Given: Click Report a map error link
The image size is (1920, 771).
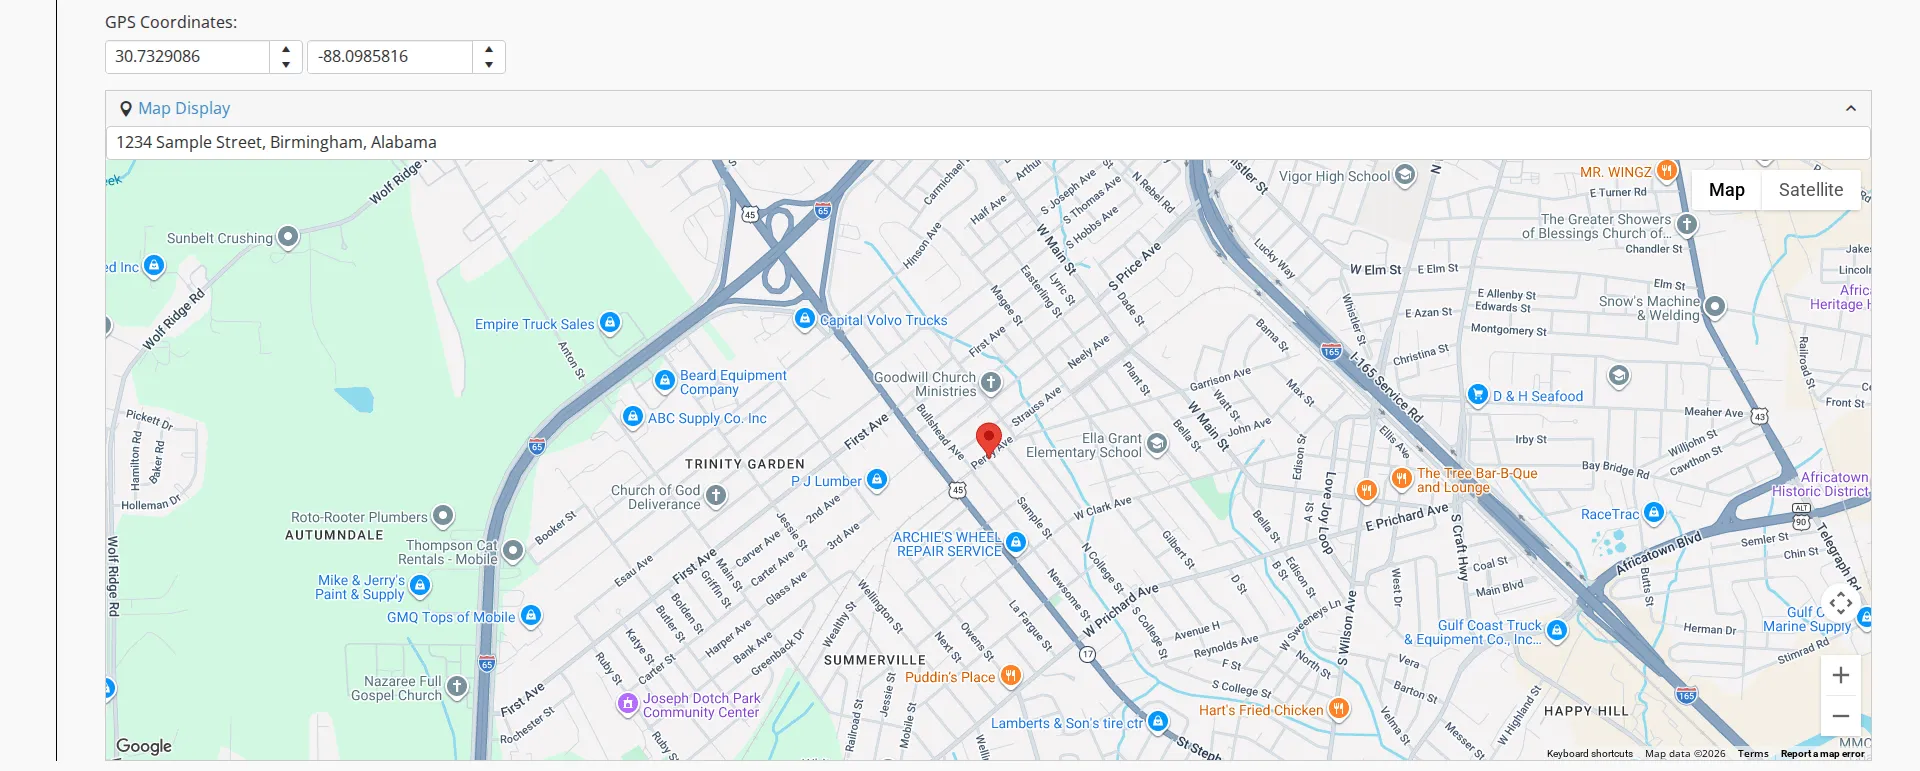Looking at the screenshot, I should (1822, 754).
